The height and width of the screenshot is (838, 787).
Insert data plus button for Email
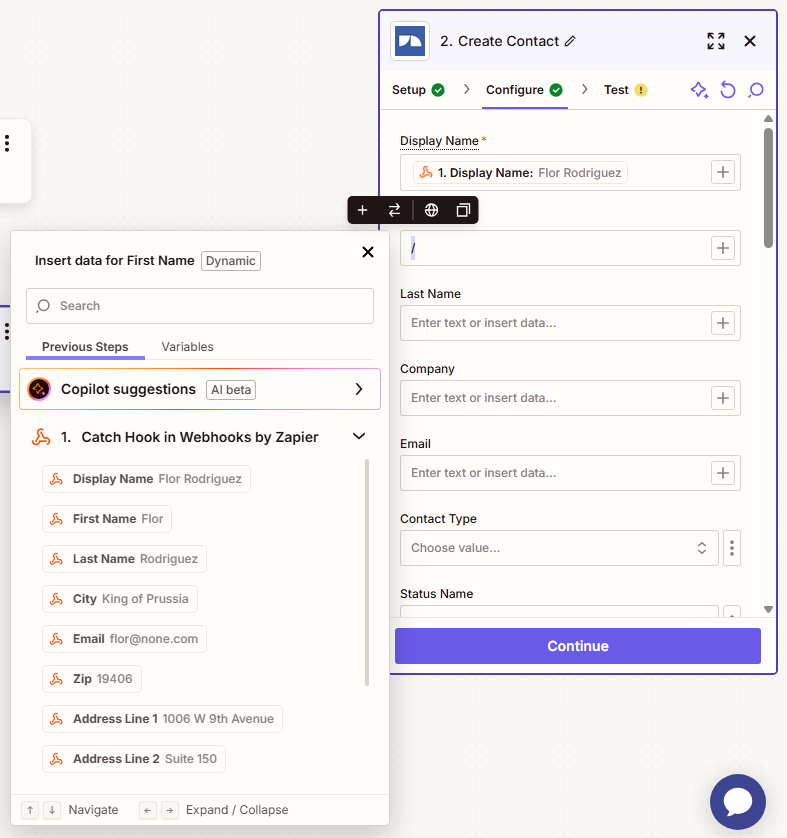pyautogui.click(x=723, y=473)
